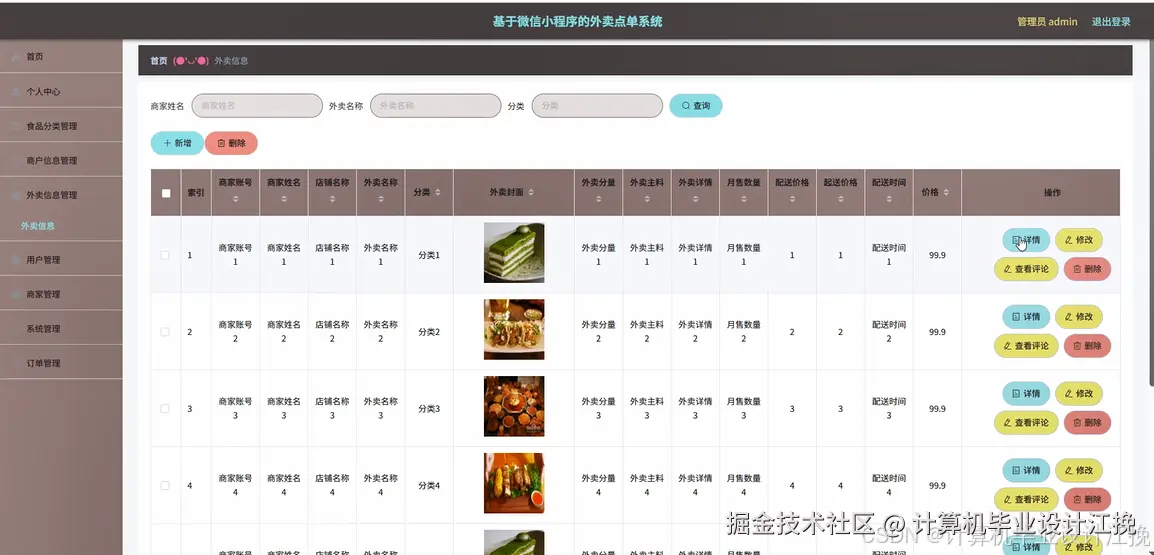Toggle select-all checkbox in table header
Screen dimensions: 1154x555
pos(166,193)
